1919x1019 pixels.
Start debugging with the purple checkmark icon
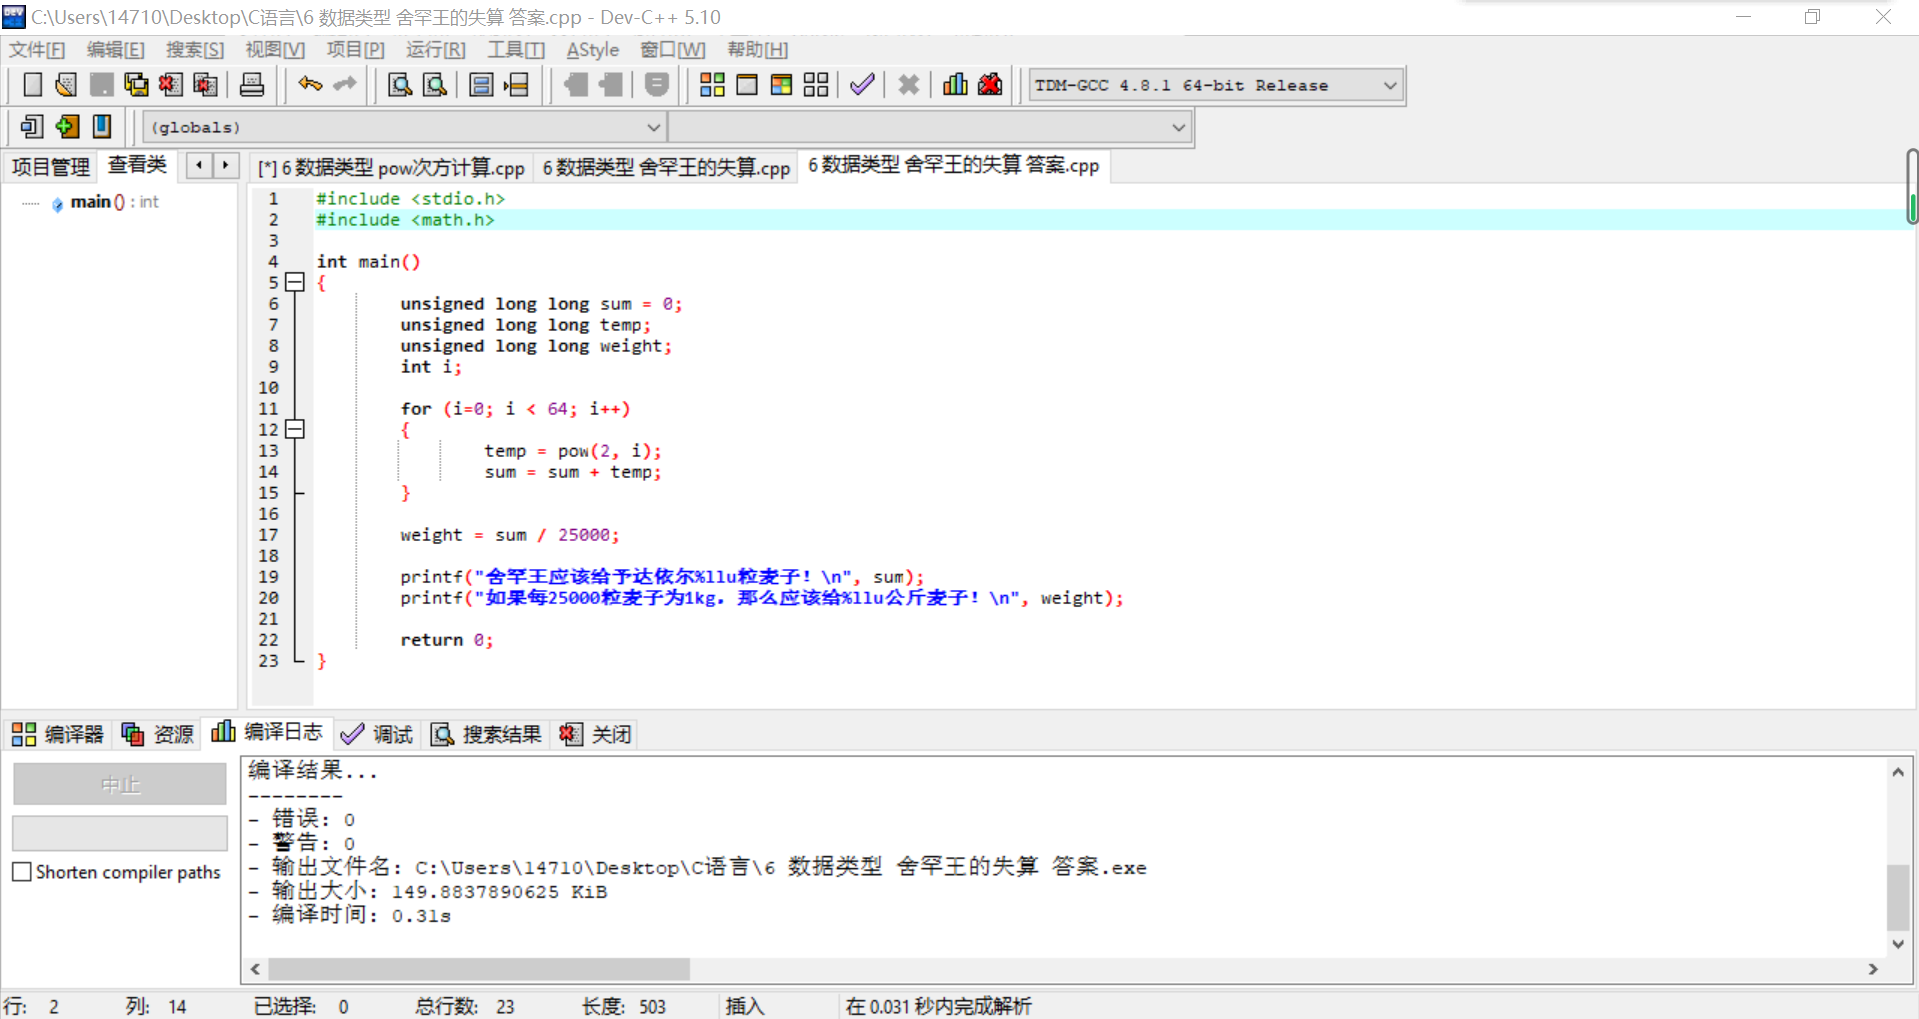pyautogui.click(x=862, y=85)
